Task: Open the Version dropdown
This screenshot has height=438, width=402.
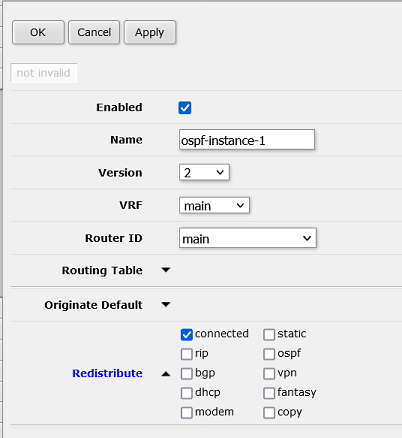Action: 204,172
